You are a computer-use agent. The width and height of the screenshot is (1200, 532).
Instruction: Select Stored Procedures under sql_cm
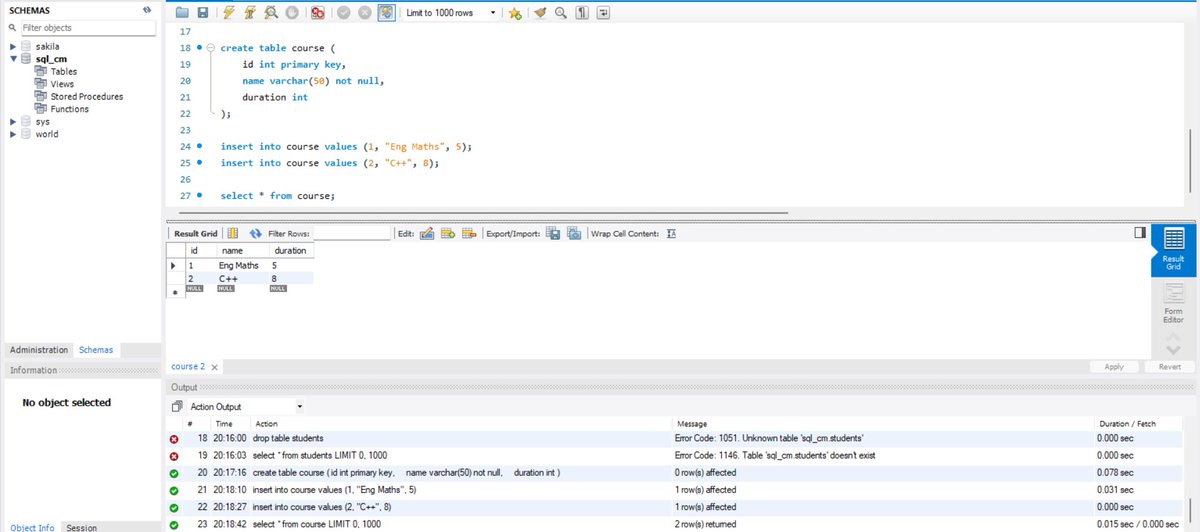coord(86,96)
